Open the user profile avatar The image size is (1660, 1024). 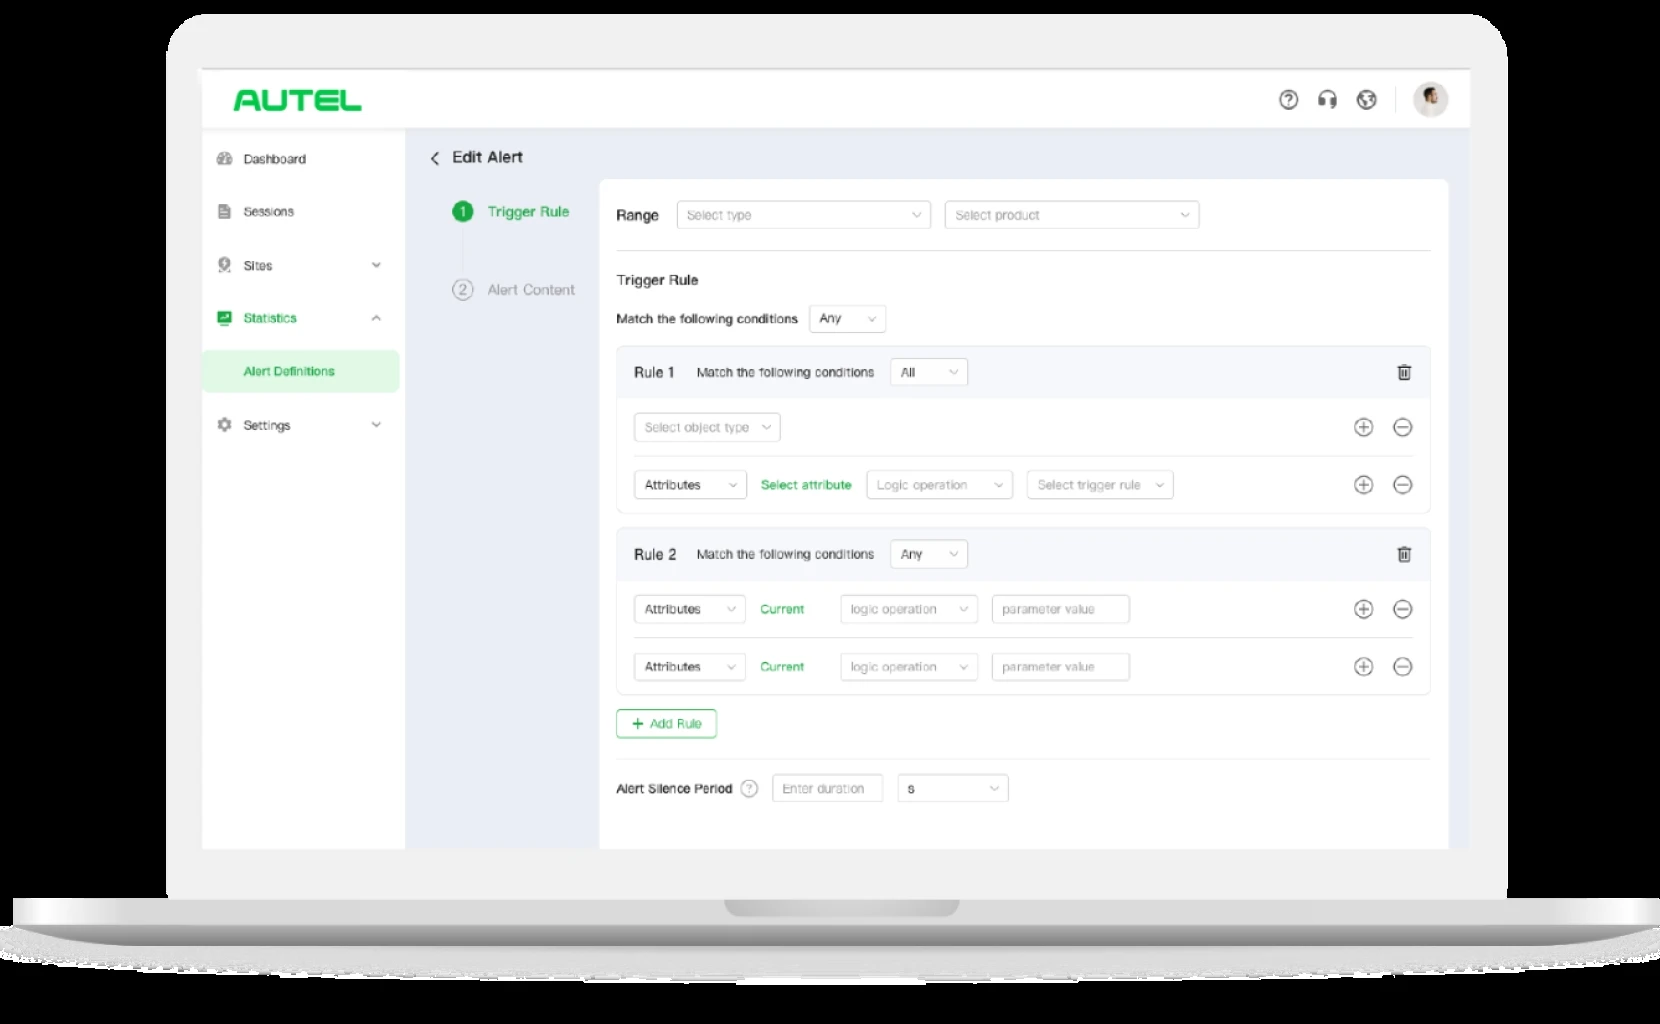(1430, 99)
